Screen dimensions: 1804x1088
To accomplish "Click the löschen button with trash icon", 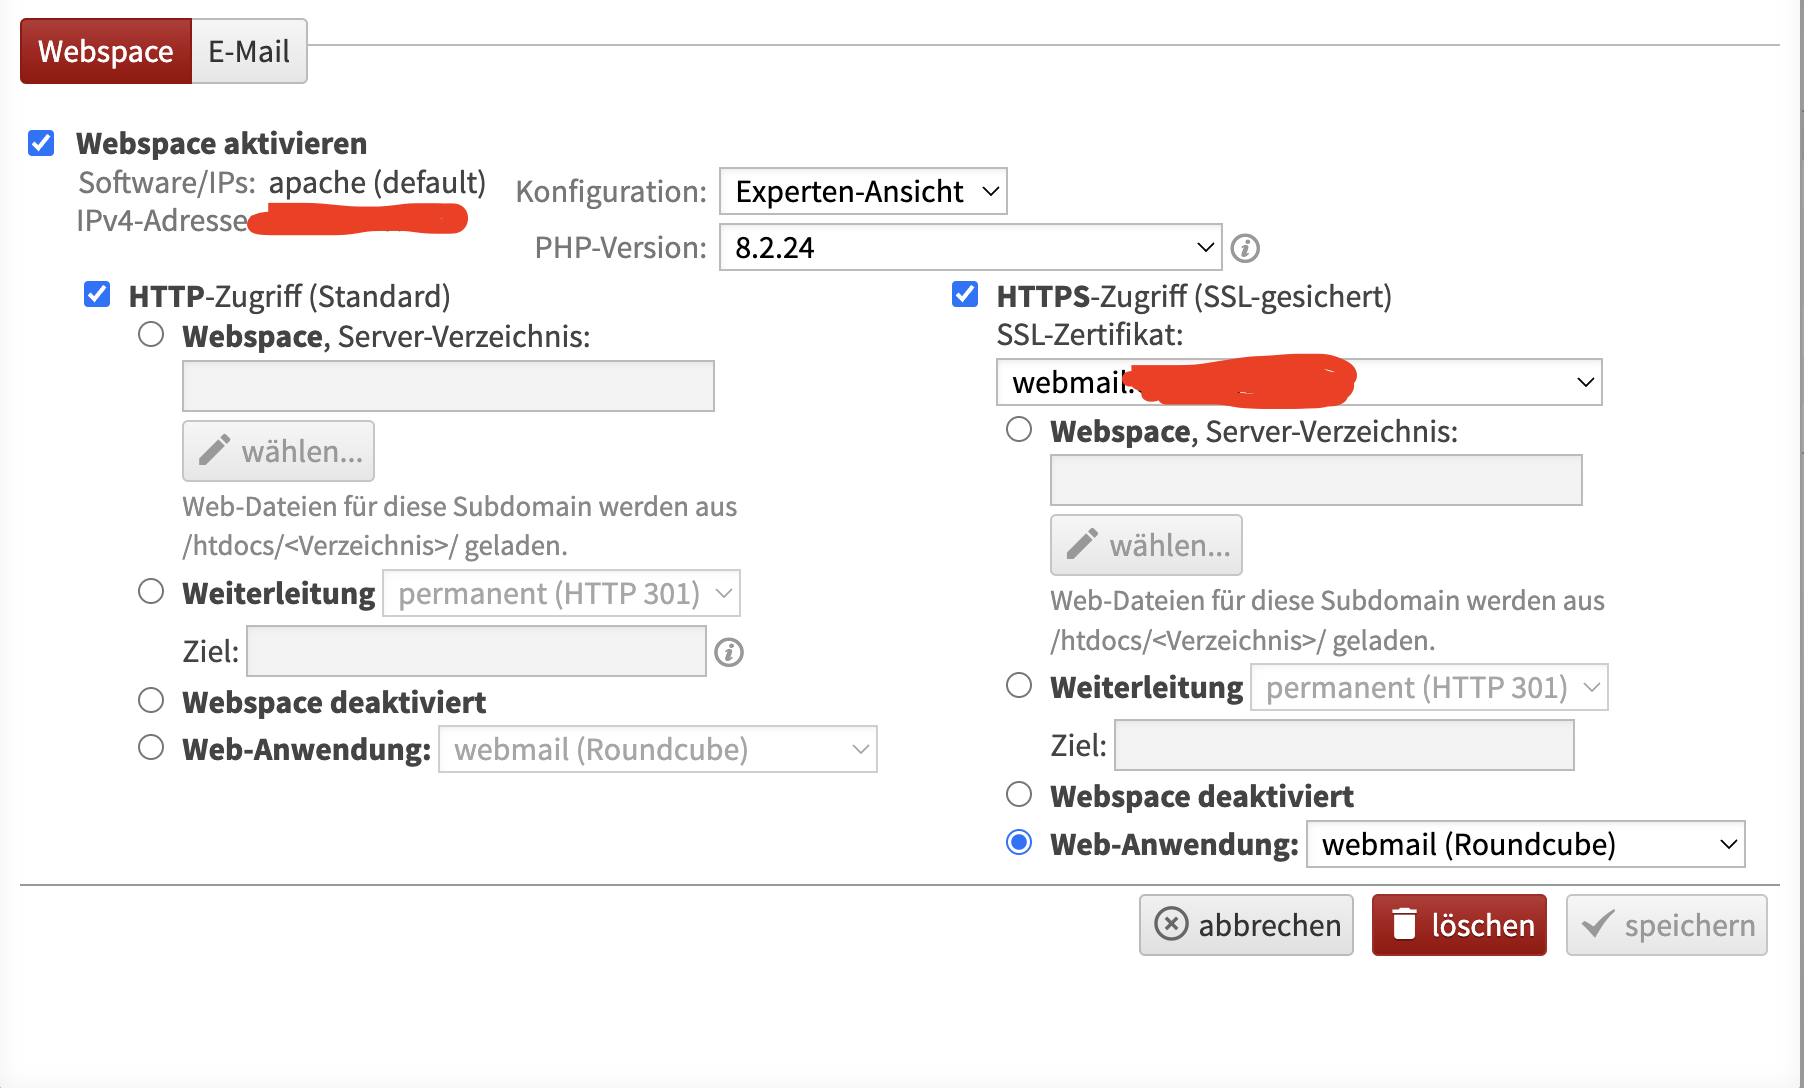I will coord(1459,925).
